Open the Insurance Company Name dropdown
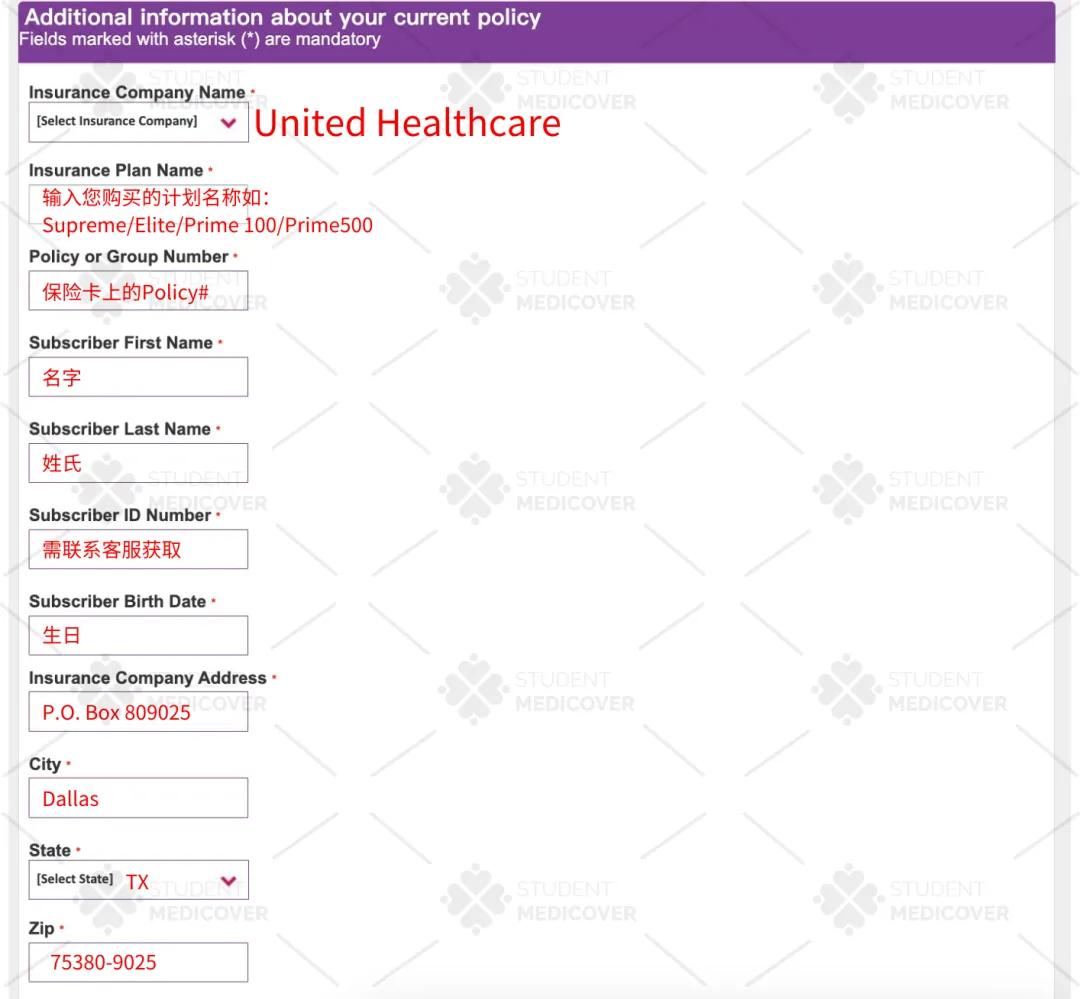The width and height of the screenshot is (1080, 999). (x=138, y=123)
